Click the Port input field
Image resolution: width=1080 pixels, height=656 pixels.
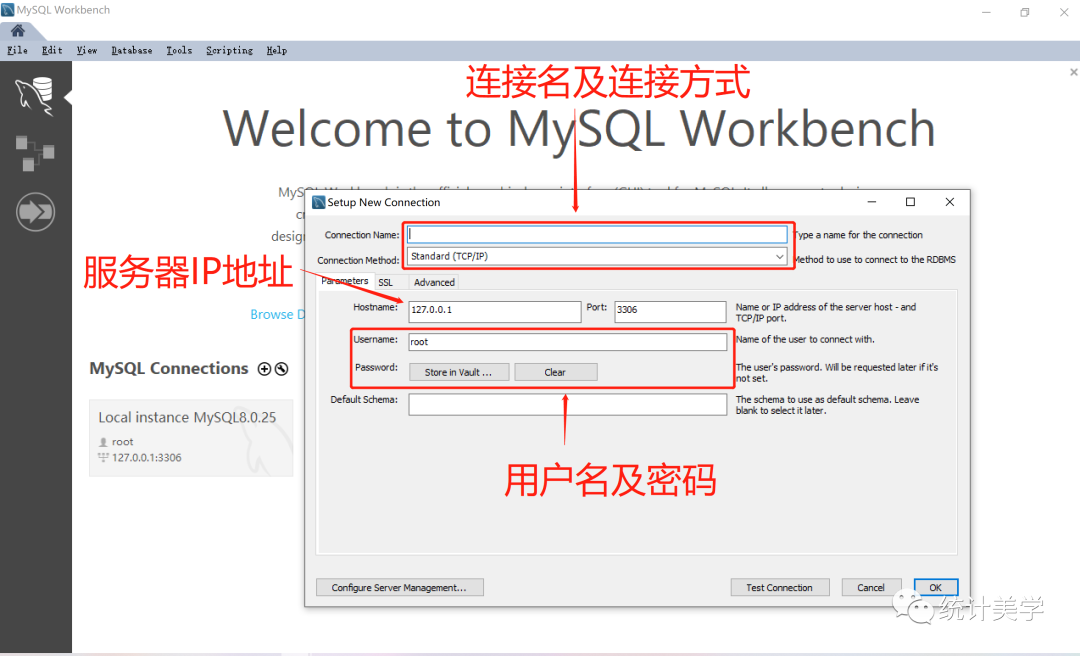pos(670,311)
